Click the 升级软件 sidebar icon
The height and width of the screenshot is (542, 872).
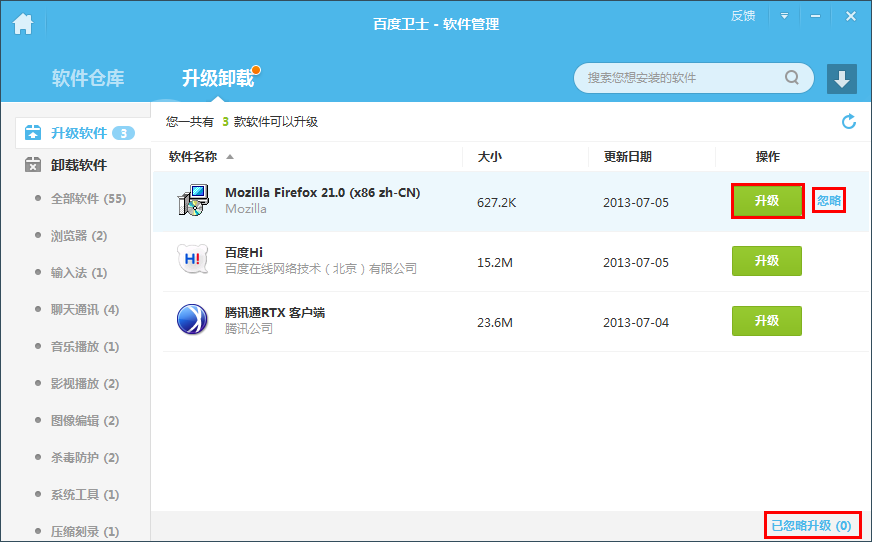coord(33,133)
